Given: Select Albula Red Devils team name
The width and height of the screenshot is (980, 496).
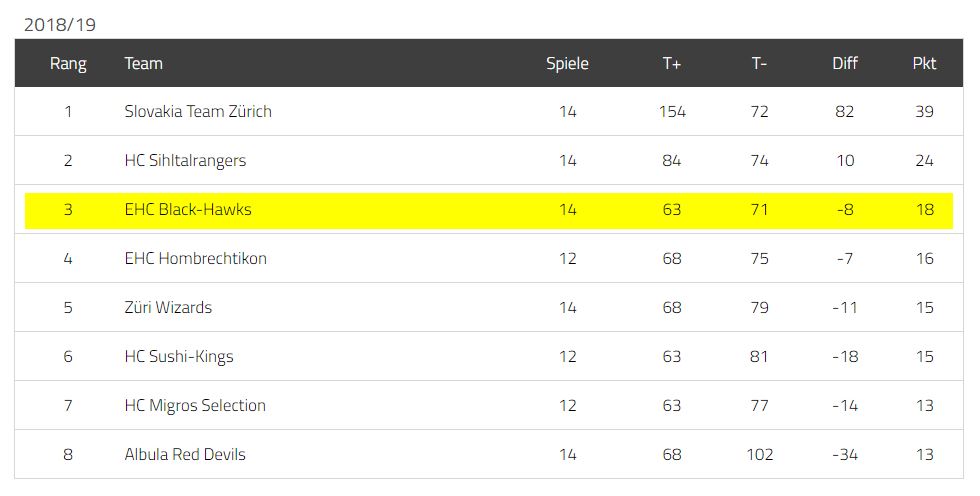Looking at the screenshot, I should (184, 454).
